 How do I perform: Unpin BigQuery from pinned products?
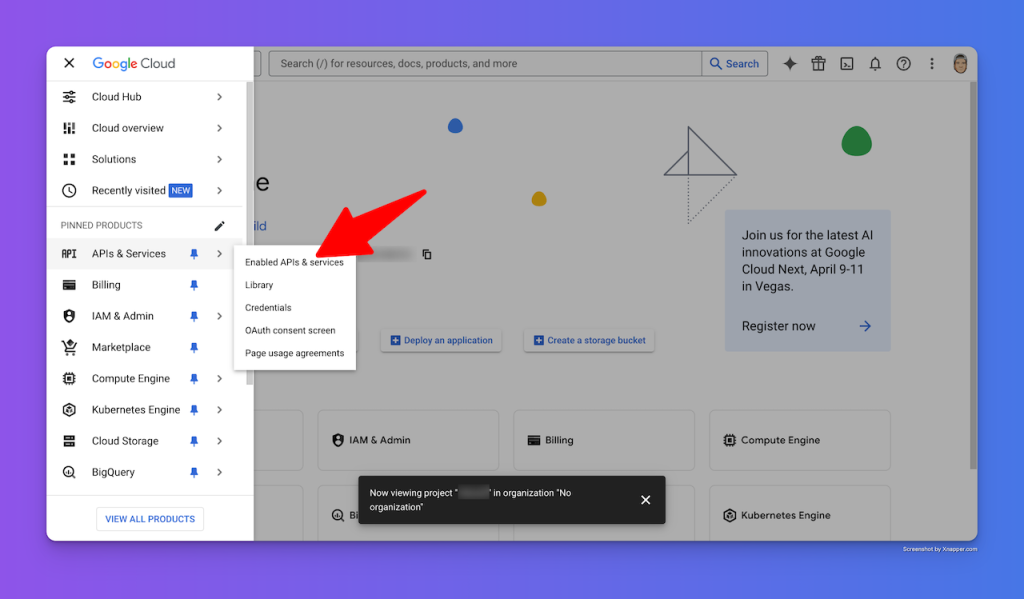[194, 472]
